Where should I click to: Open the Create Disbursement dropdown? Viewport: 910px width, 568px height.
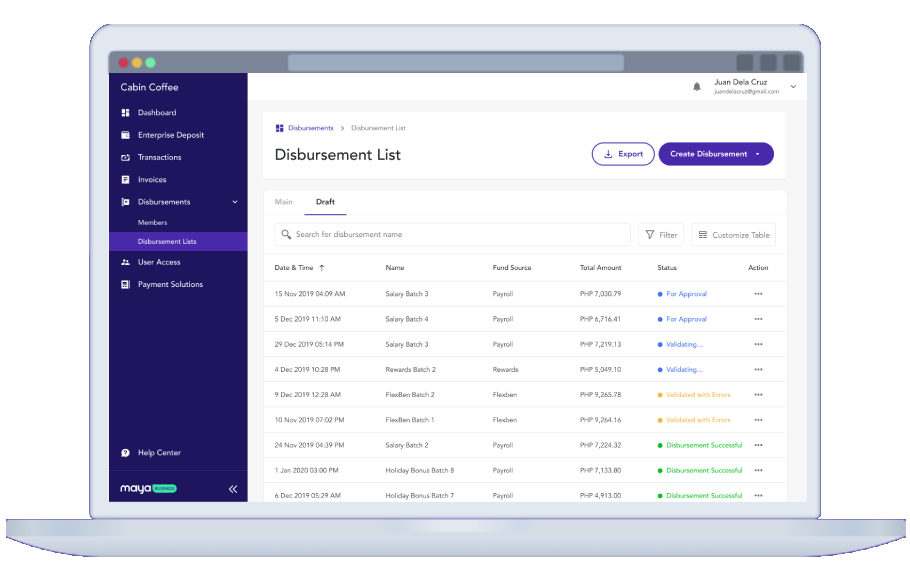tap(757, 154)
